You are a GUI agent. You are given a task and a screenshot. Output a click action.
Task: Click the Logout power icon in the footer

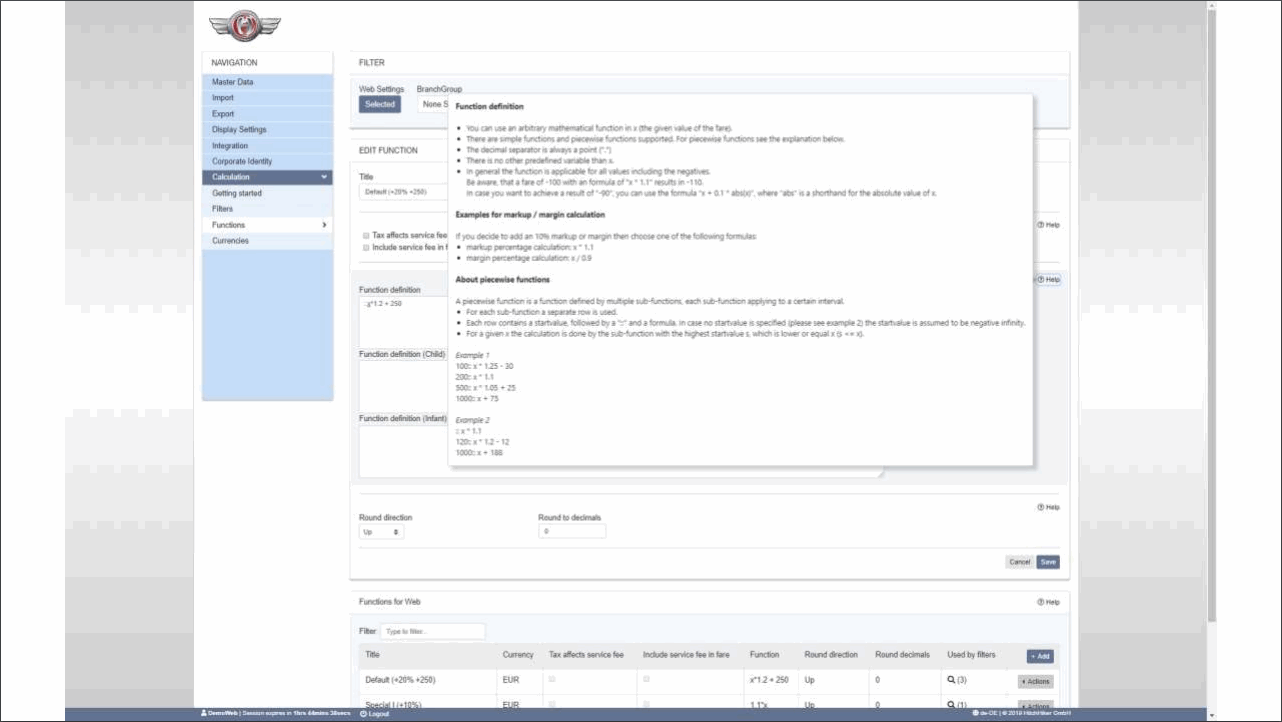[363, 714]
